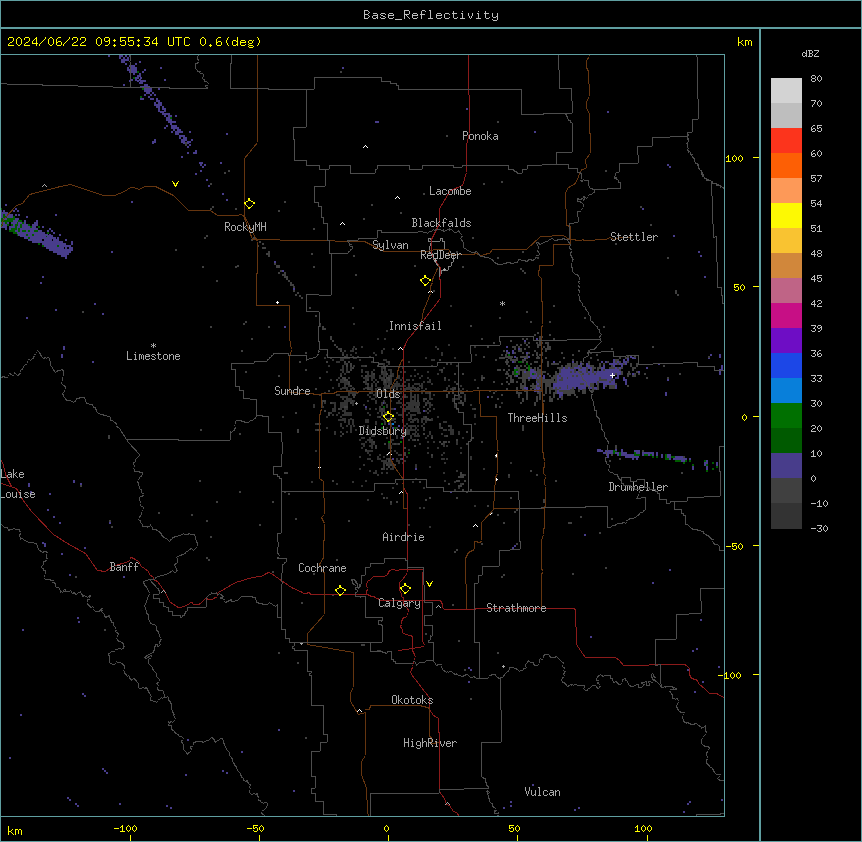862x842 pixels.
Task: Click the HighRiver label
Action: click(x=430, y=743)
